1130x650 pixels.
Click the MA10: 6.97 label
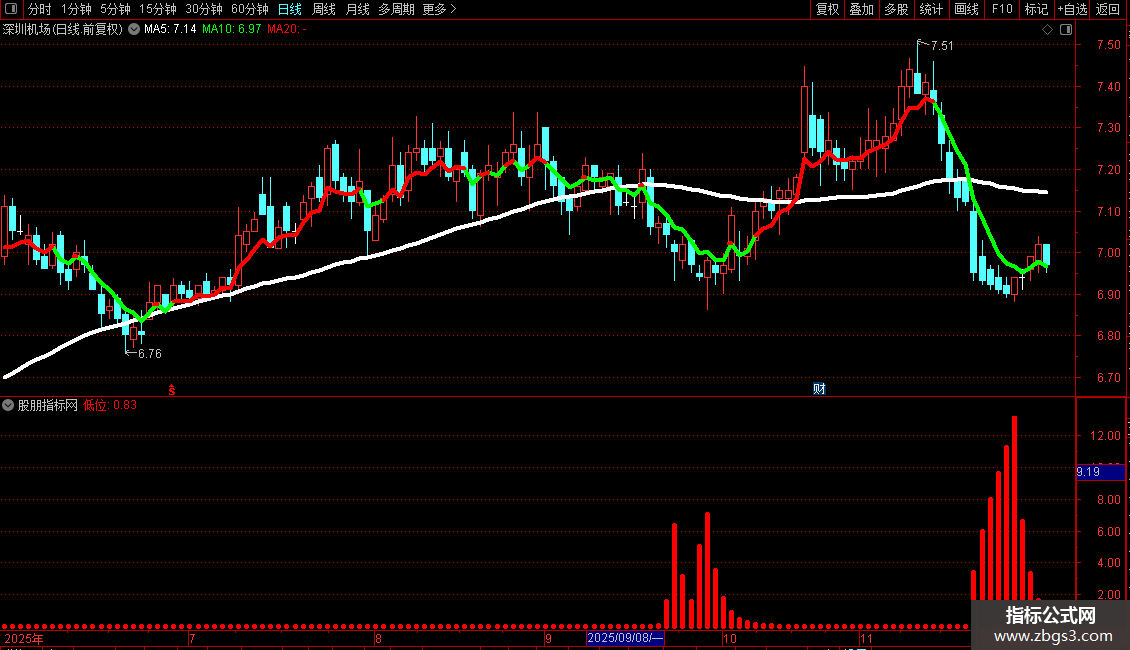(231, 30)
